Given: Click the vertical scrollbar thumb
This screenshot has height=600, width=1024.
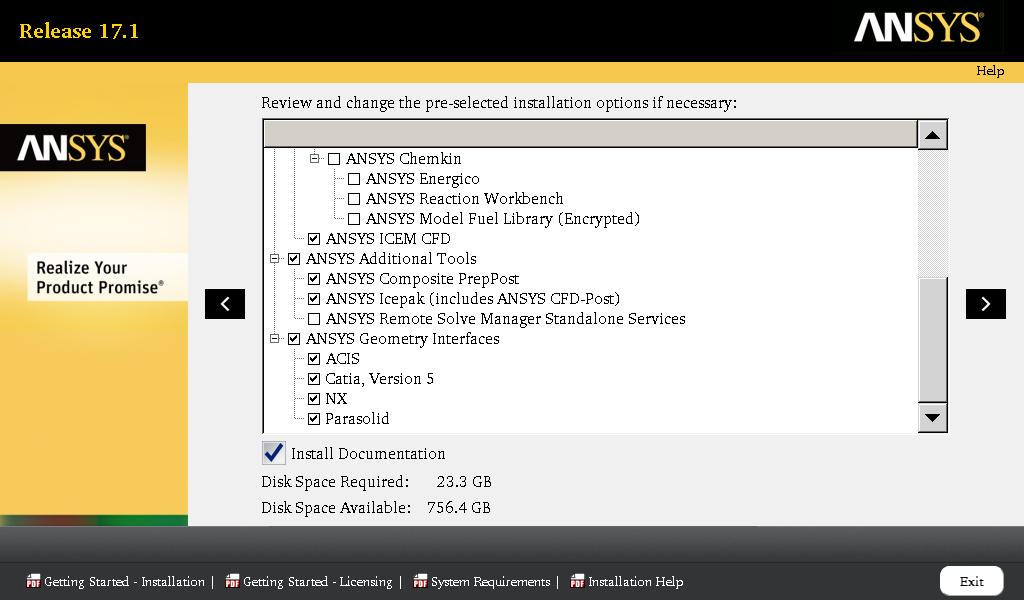Looking at the screenshot, I should [x=933, y=339].
